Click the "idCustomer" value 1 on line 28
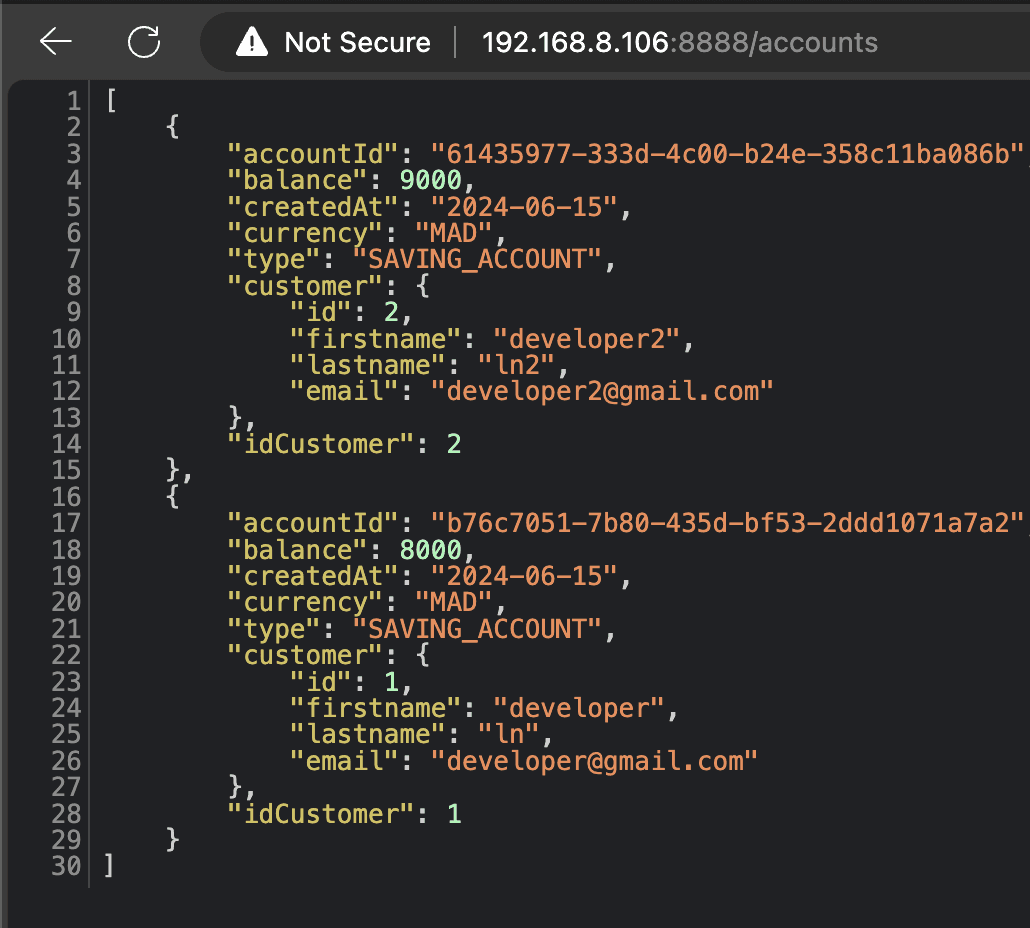Image resolution: width=1030 pixels, height=928 pixels. (454, 814)
